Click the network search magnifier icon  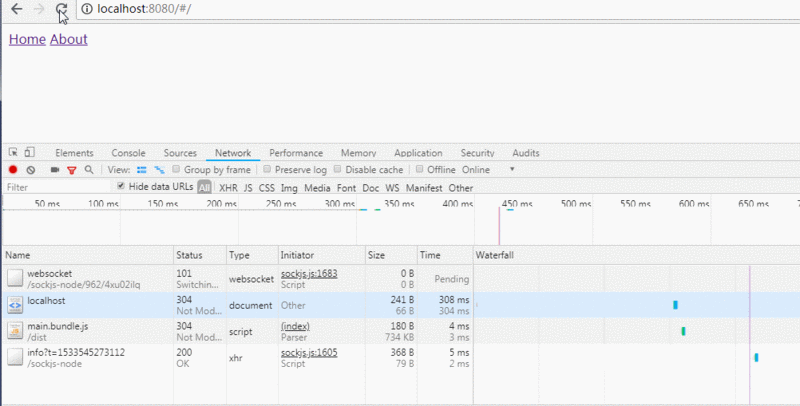(89, 170)
